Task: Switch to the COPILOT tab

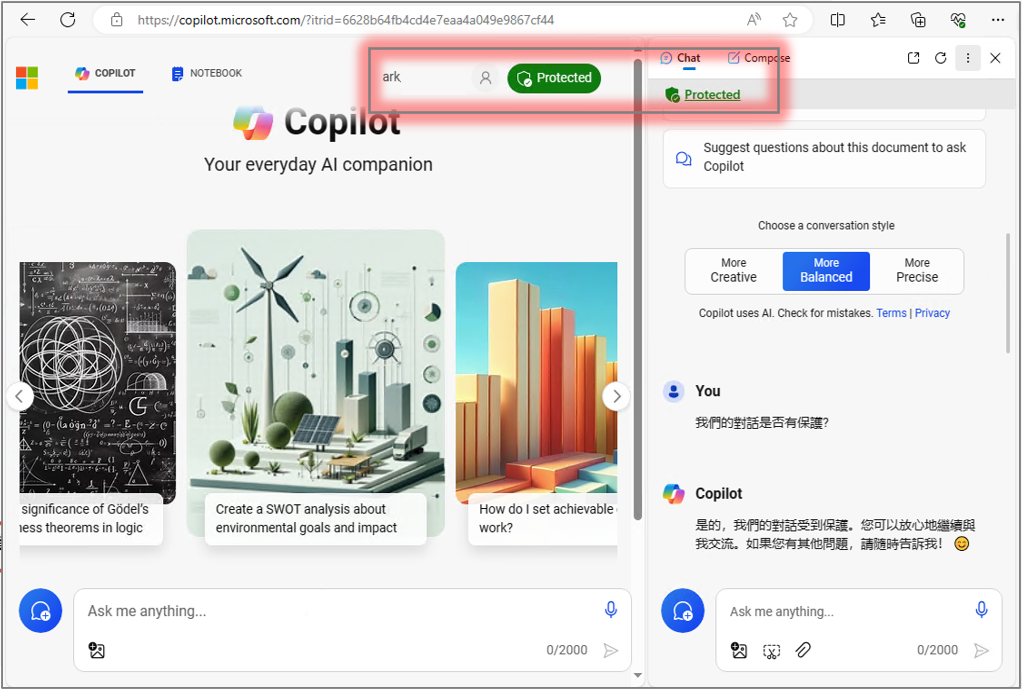Action: coord(105,74)
